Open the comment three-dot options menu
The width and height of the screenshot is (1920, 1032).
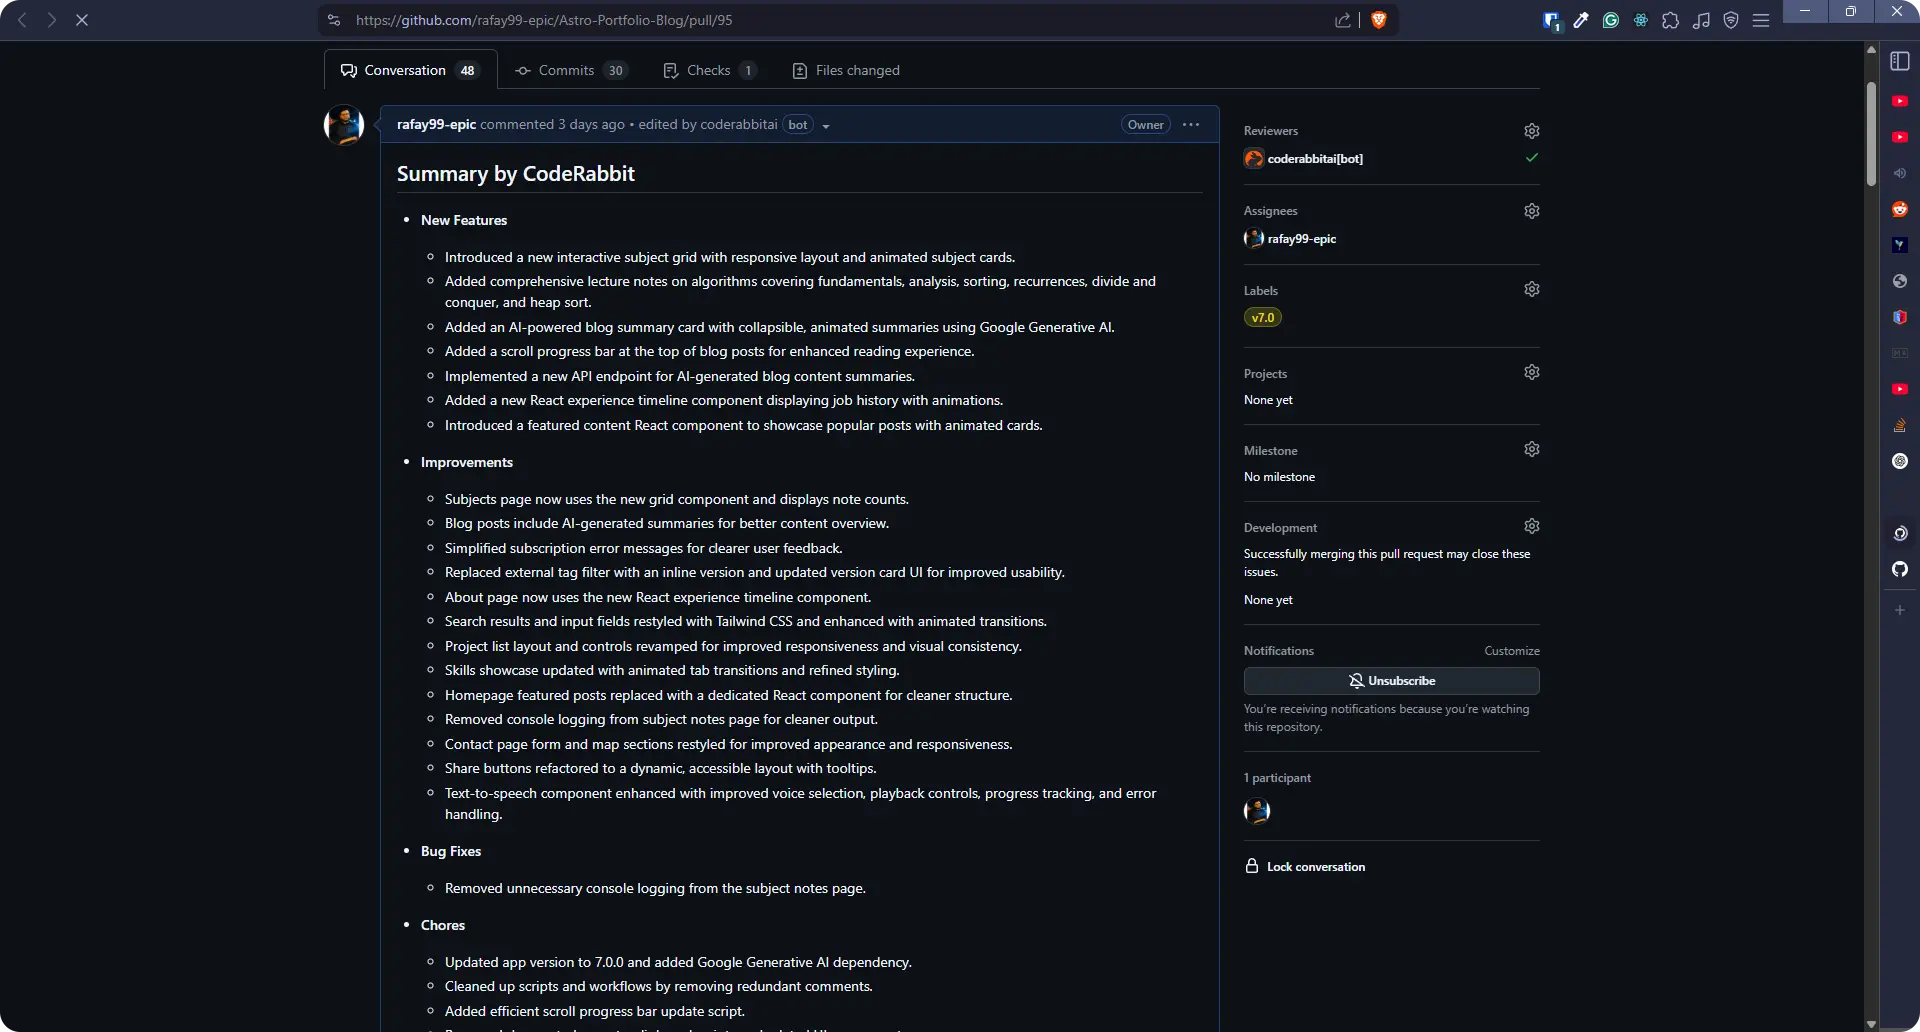pyautogui.click(x=1190, y=125)
